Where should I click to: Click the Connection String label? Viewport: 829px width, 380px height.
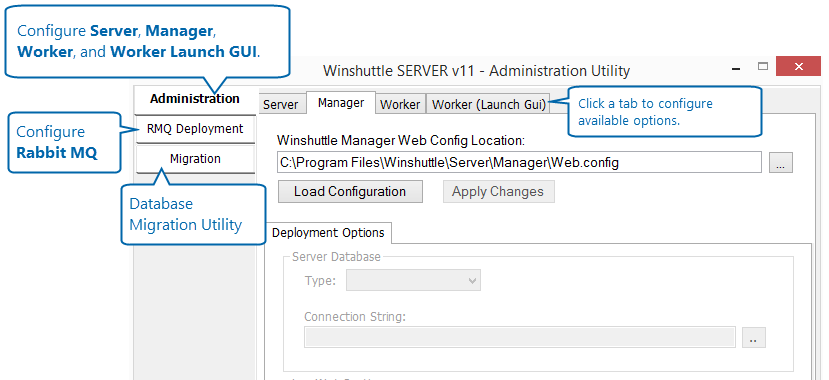pos(355,317)
